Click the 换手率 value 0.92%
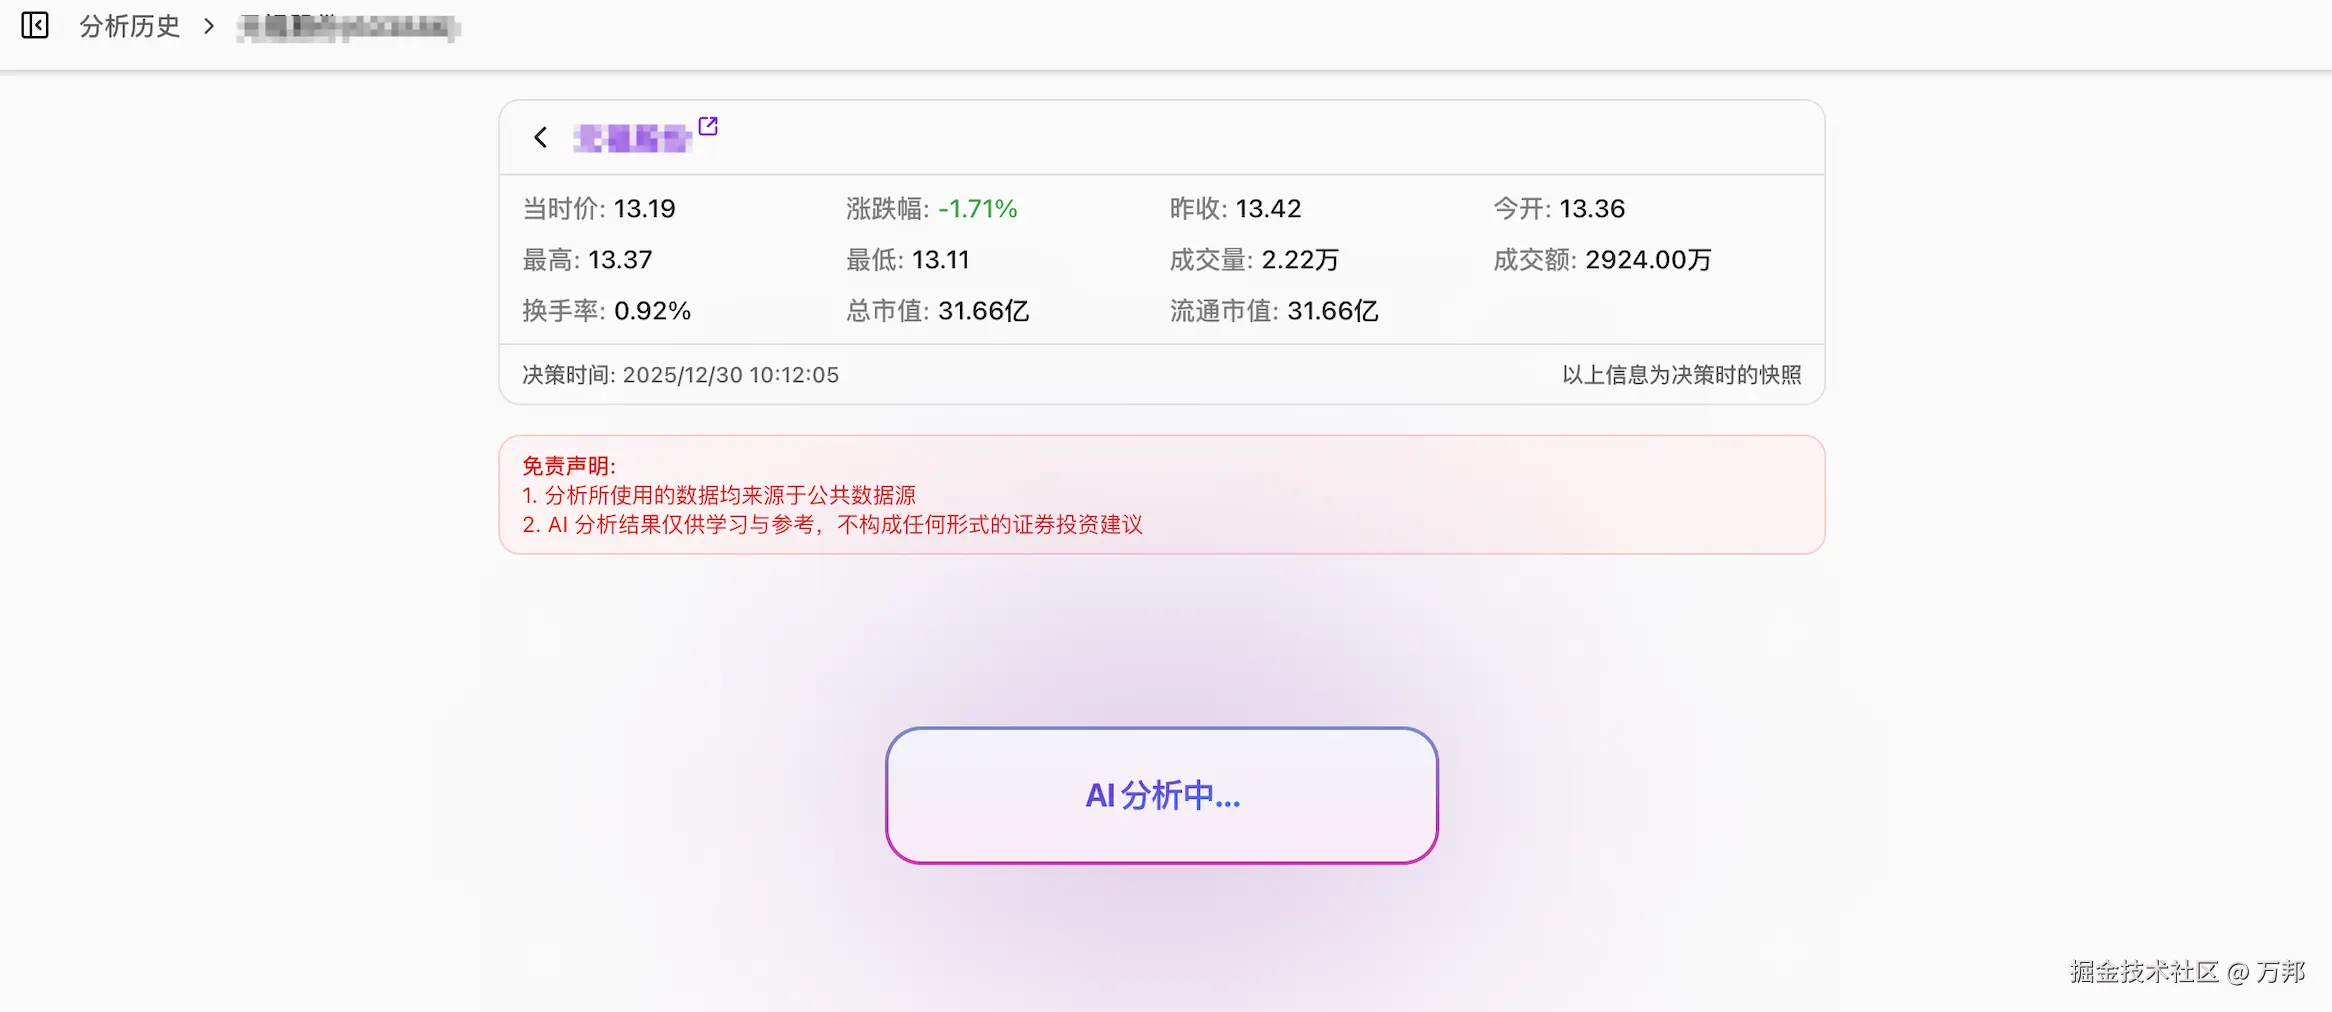Image resolution: width=2332 pixels, height=1012 pixels. click(652, 310)
